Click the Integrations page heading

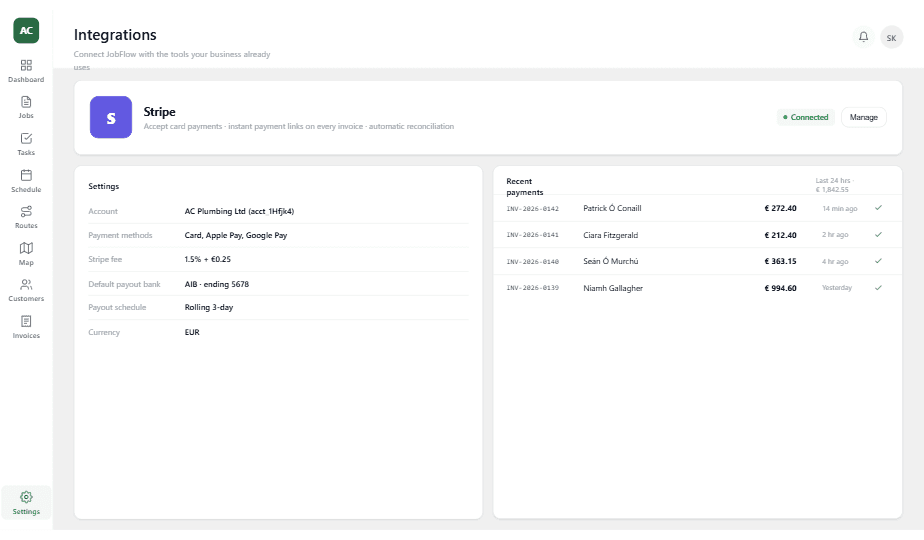click(115, 35)
